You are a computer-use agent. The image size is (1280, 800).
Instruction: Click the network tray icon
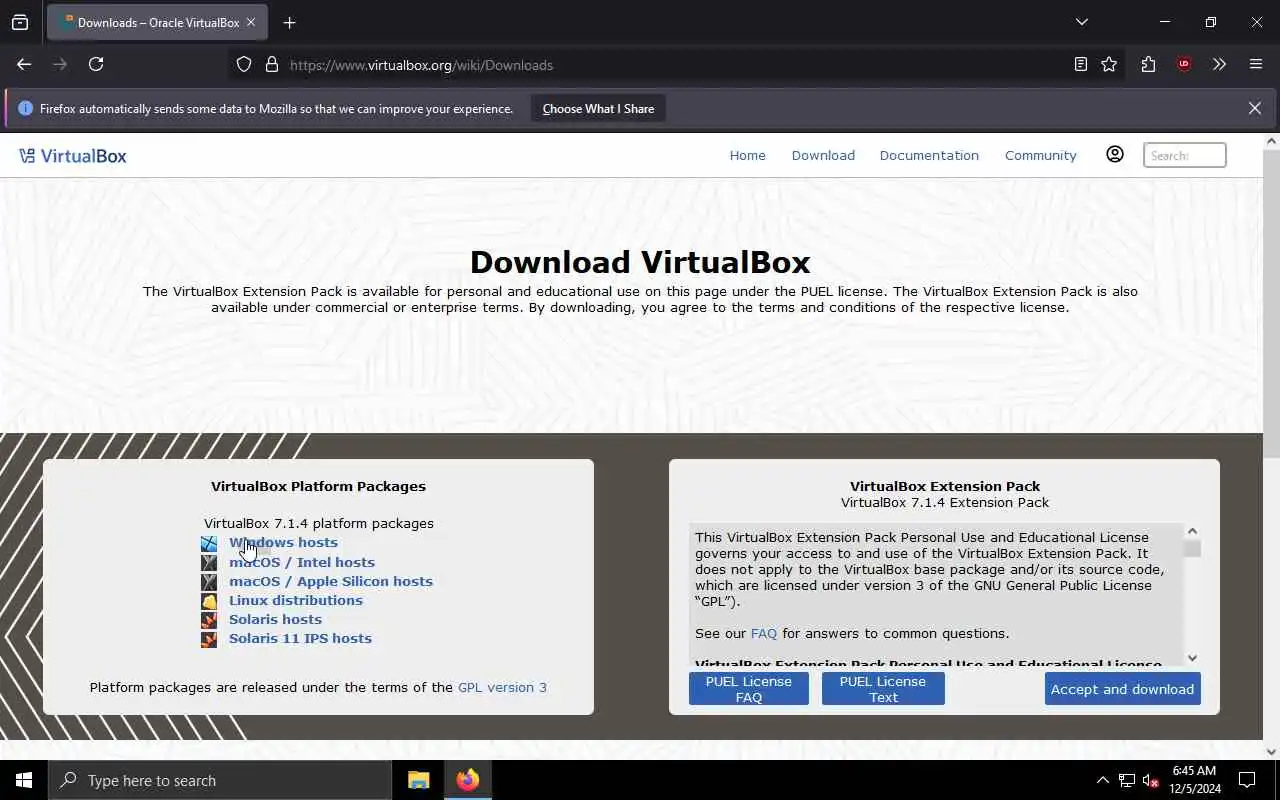click(1127, 780)
